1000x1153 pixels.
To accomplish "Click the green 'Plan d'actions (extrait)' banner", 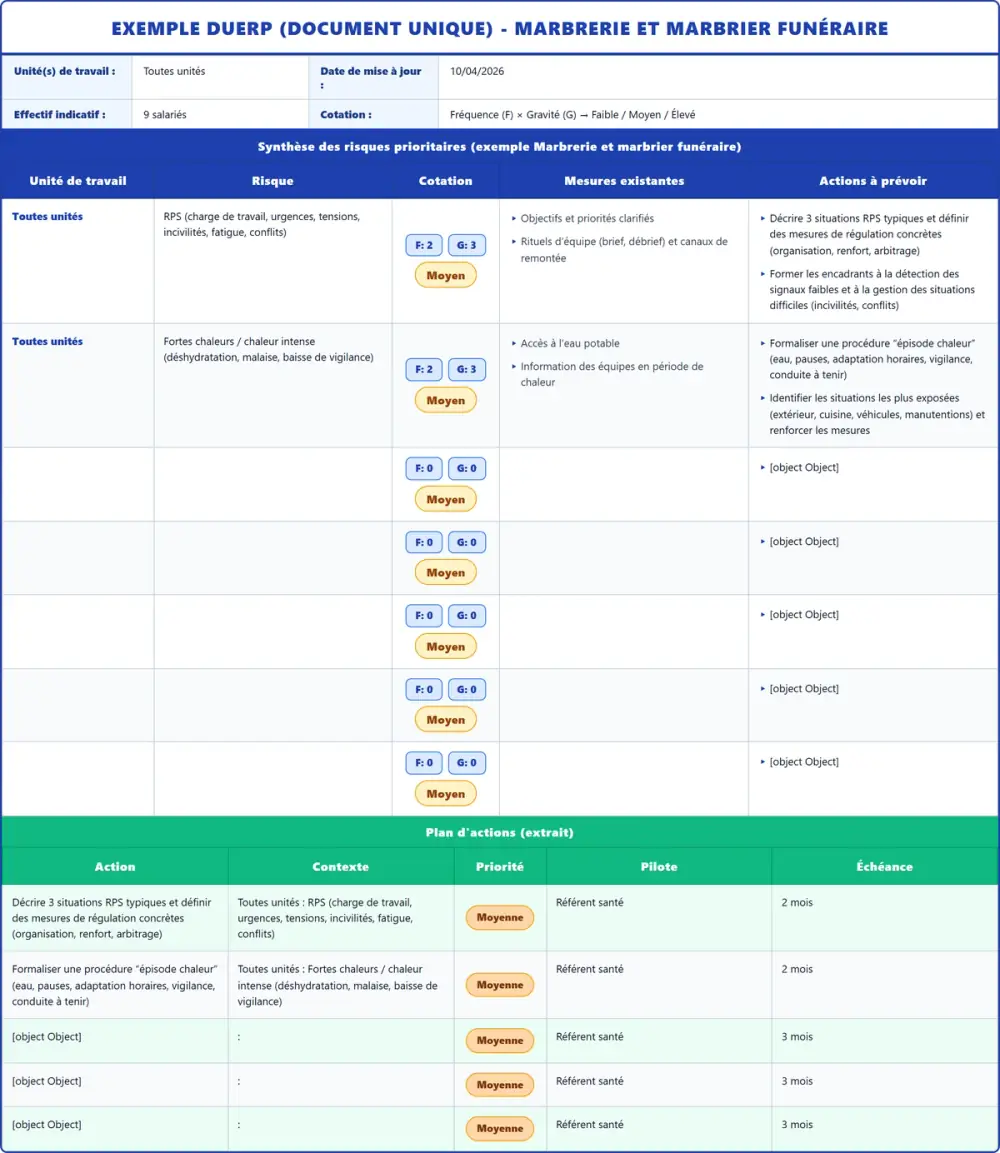I will click(499, 832).
